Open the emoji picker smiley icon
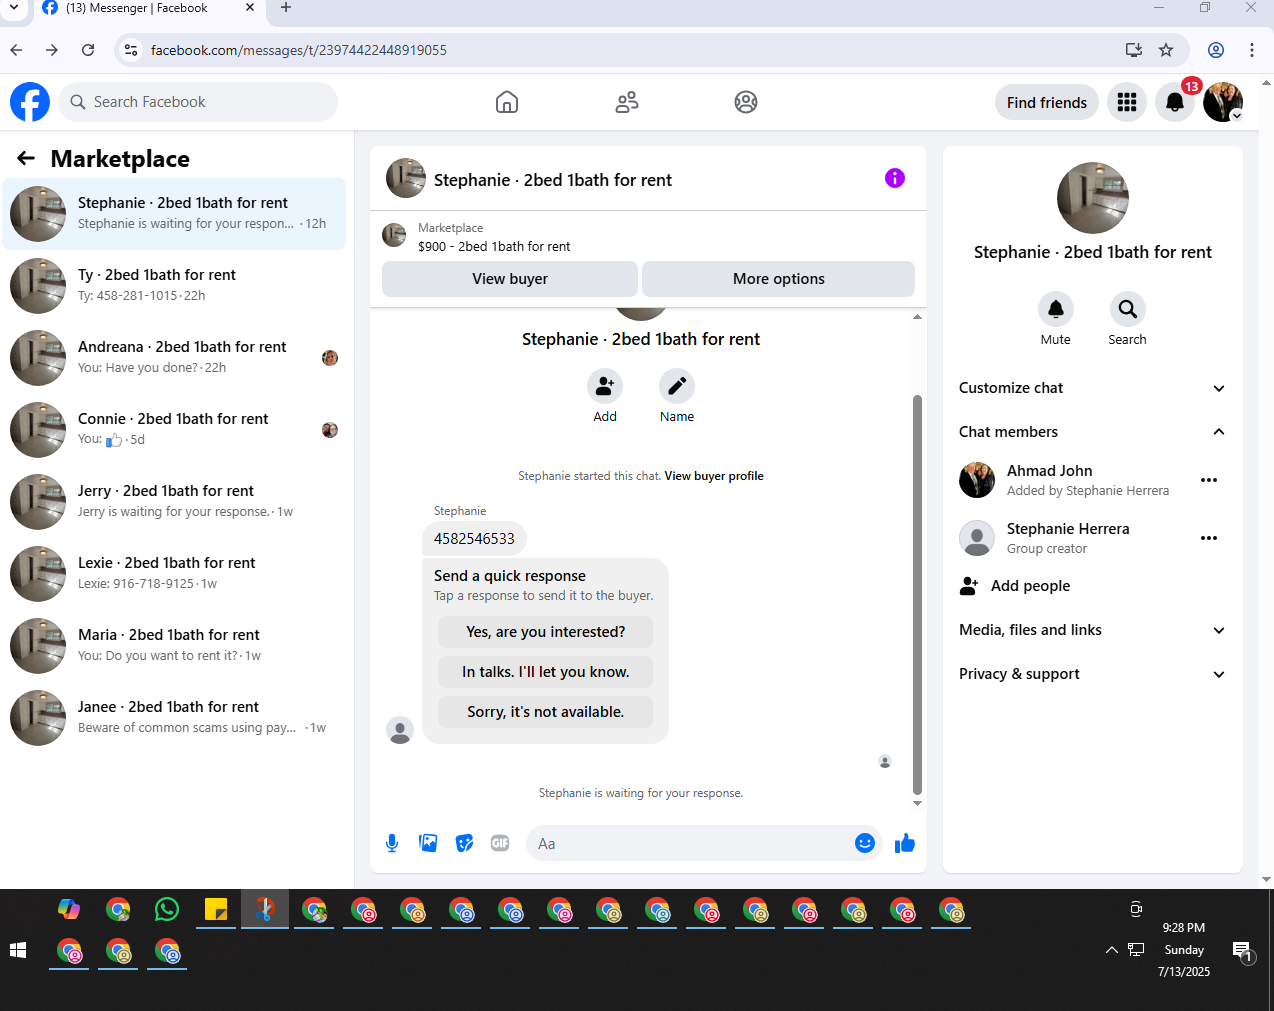The image size is (1274, 1011). click(865, 843)
